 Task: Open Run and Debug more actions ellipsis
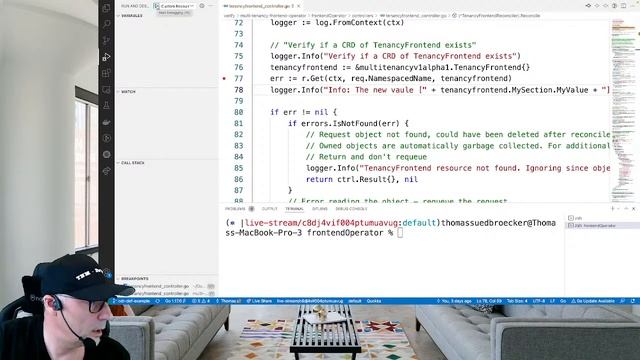click(x=211, y=6)
